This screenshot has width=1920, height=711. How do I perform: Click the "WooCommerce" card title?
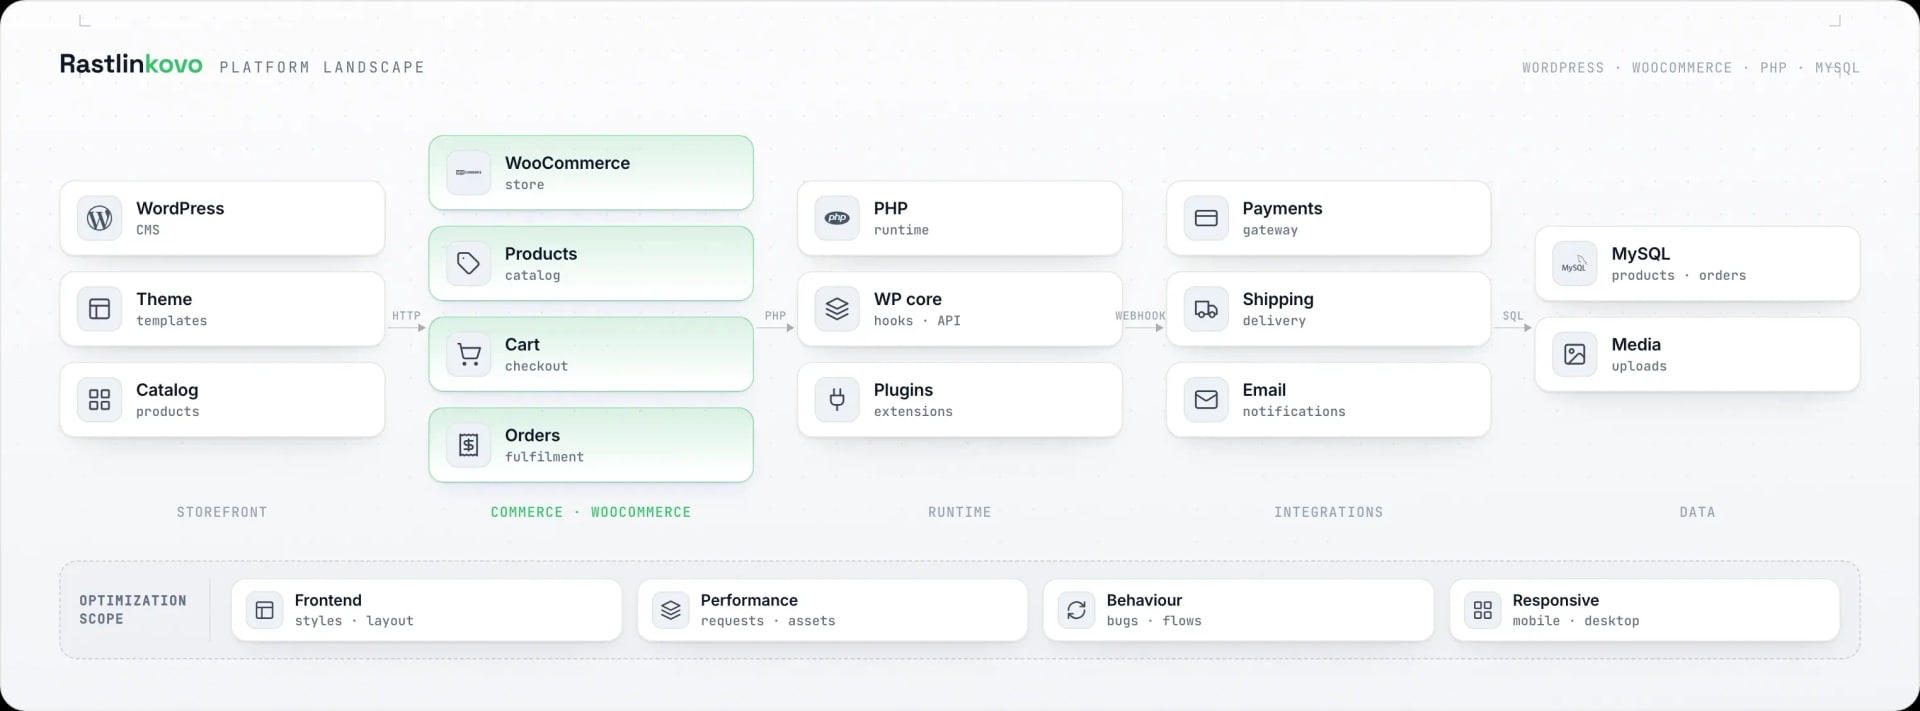[x=567, y=163]
